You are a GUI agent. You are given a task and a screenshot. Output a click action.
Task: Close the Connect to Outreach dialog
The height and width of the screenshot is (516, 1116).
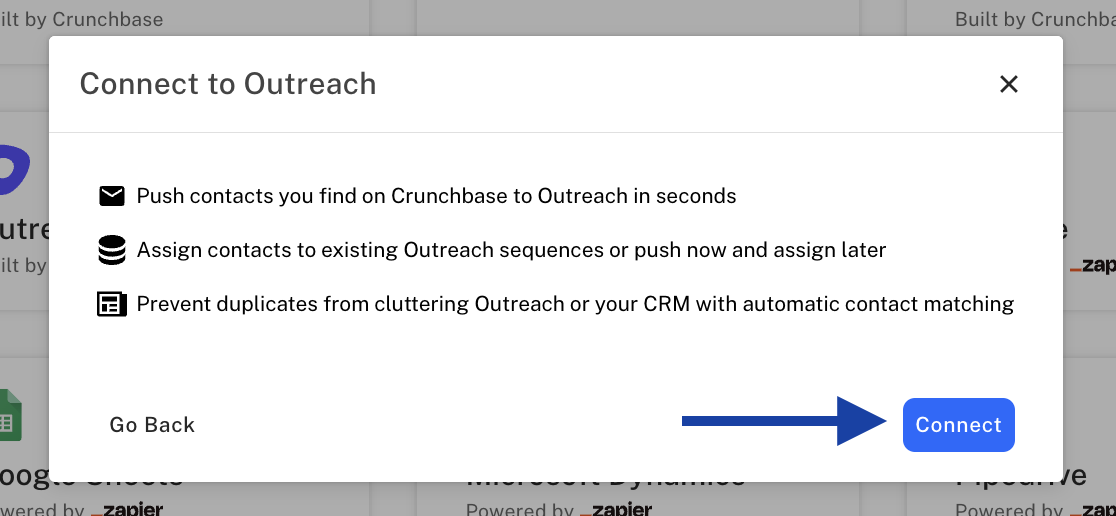1008,85
